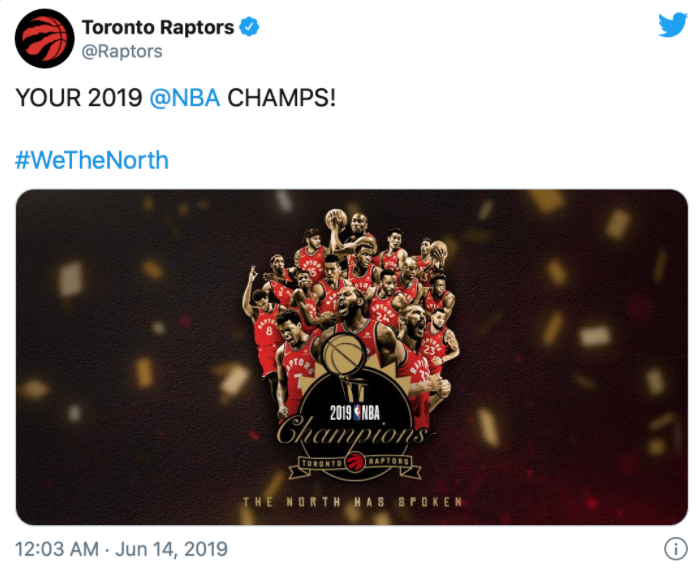Open the #WeTheNorth hashtag
The width and height of the screenshot is (699, 571).
92,160
